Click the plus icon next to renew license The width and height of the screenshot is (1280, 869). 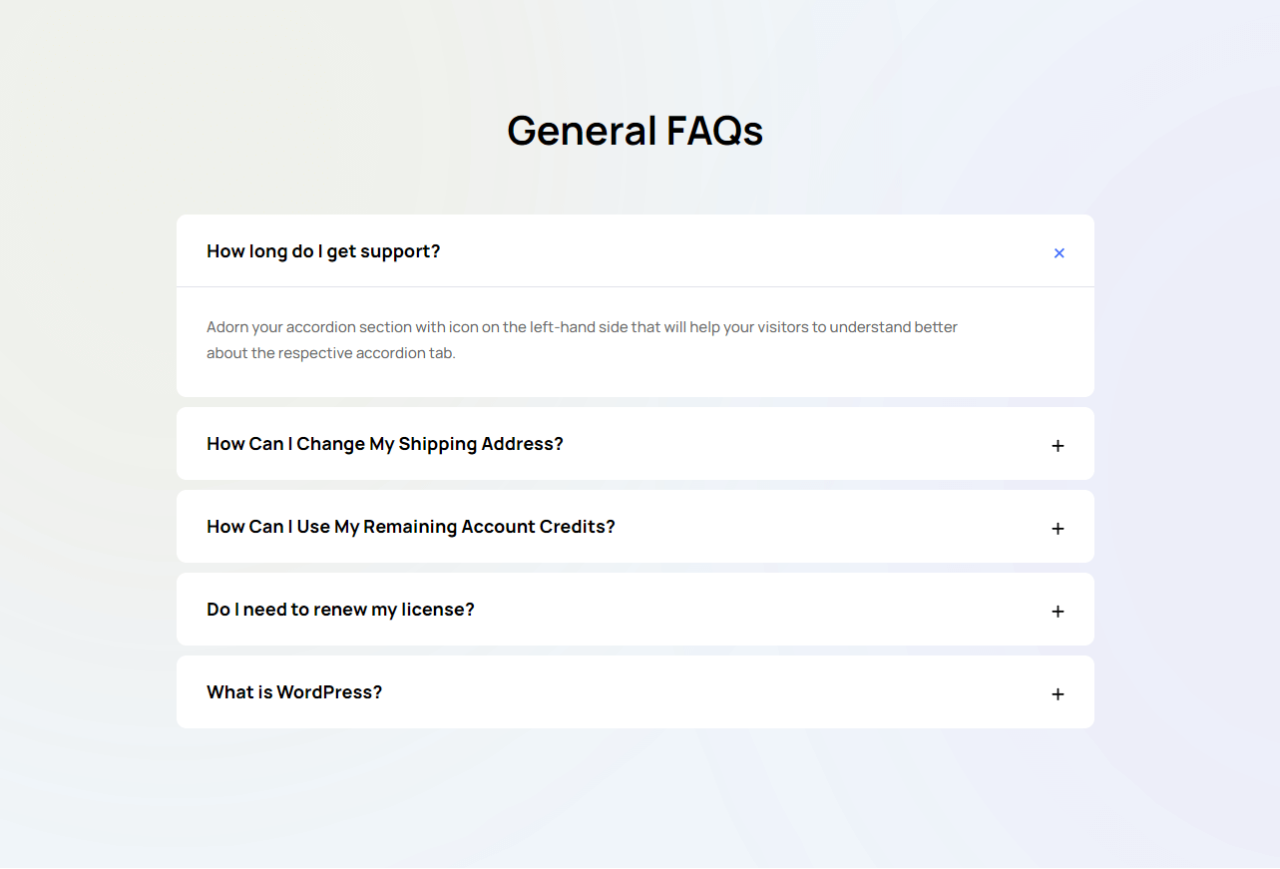tap(1058, 612)
